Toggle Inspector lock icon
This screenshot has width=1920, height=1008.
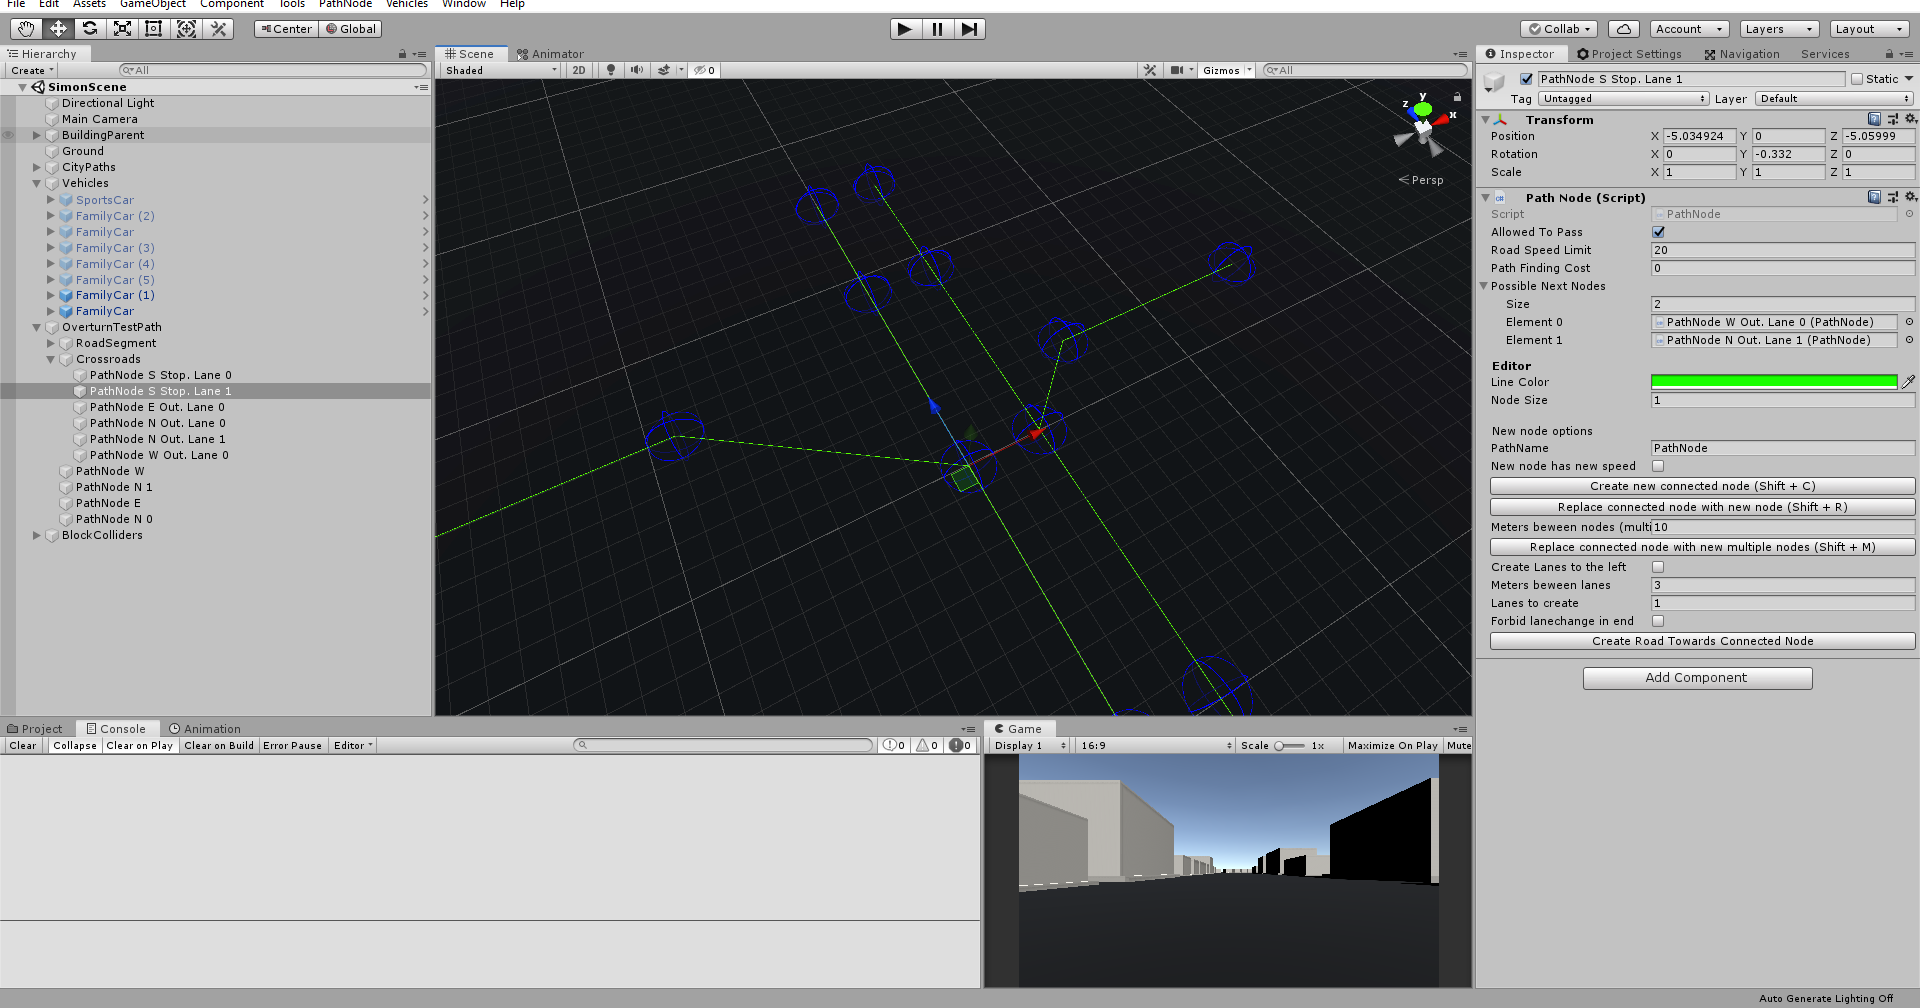[x=1889, y=54]
